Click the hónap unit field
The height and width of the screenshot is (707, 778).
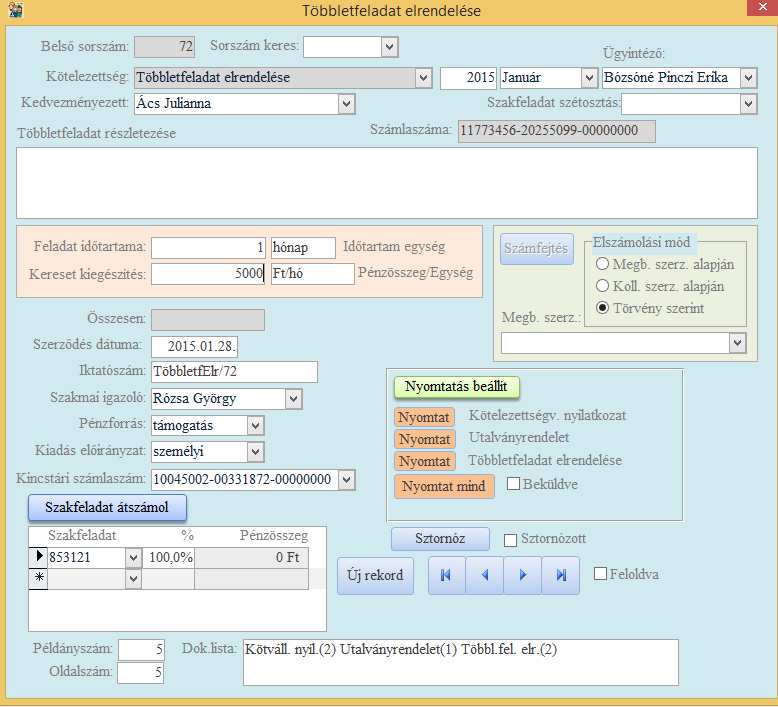coord(303,248)
